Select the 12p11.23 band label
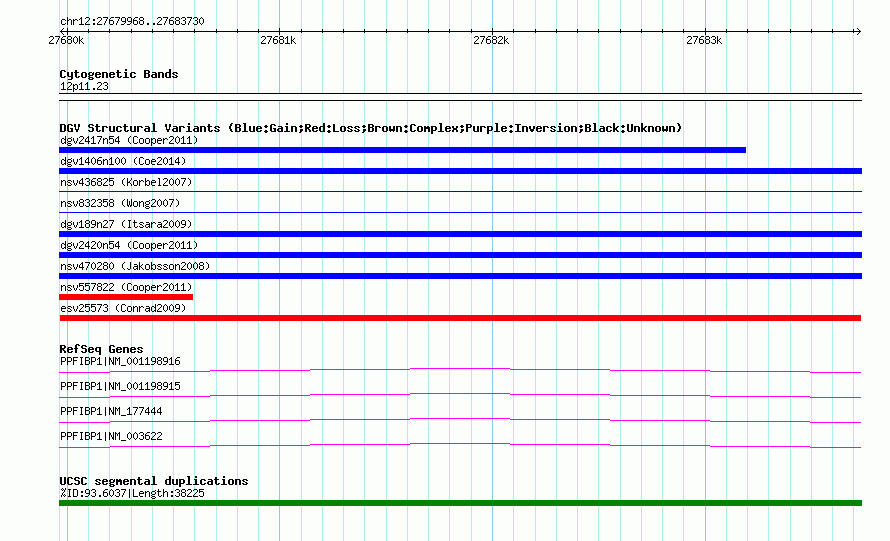The image size is (890, 541). [x=84, y=86]
